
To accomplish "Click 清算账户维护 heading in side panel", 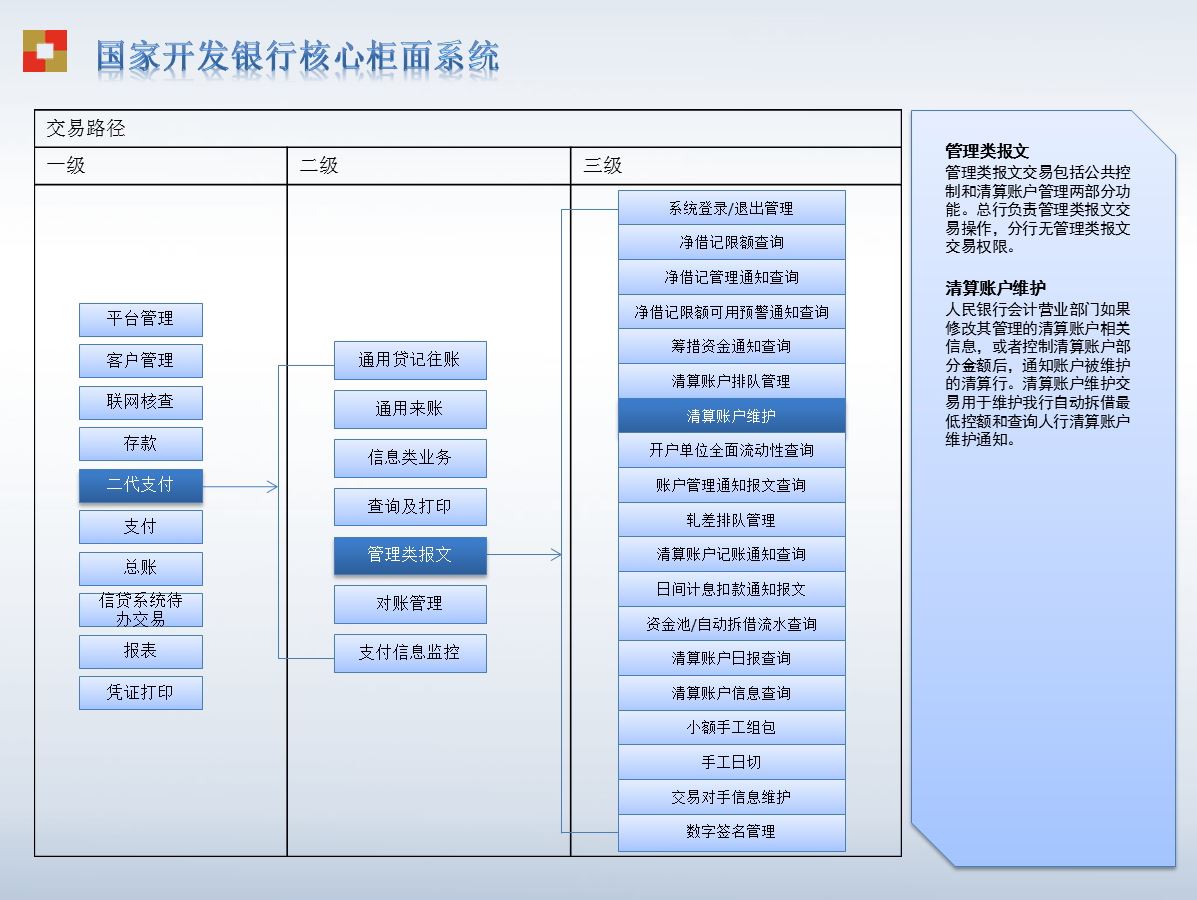I will tap(995, 288).
